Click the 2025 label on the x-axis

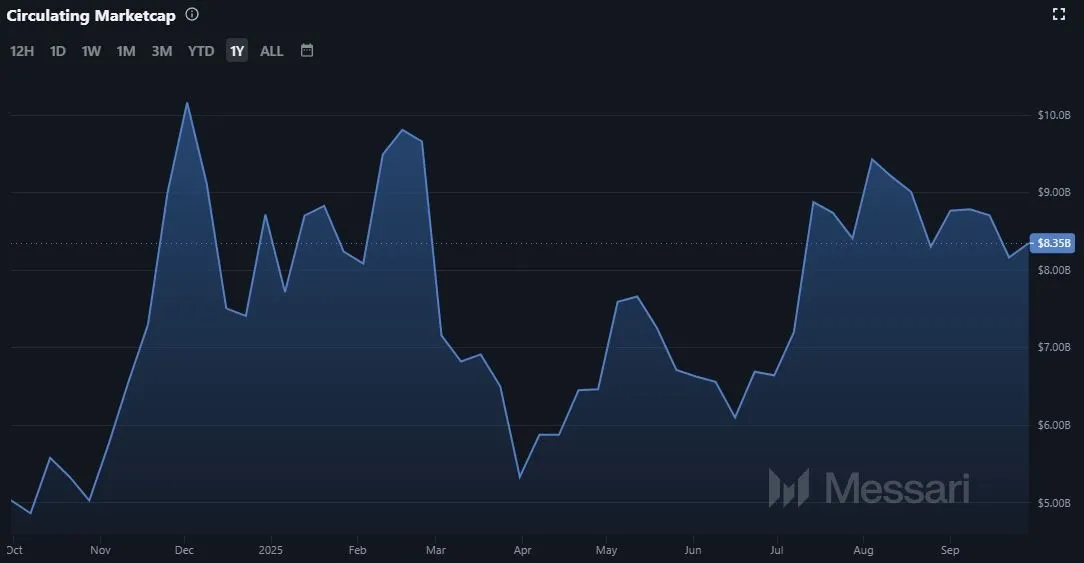tap(271, 550)
